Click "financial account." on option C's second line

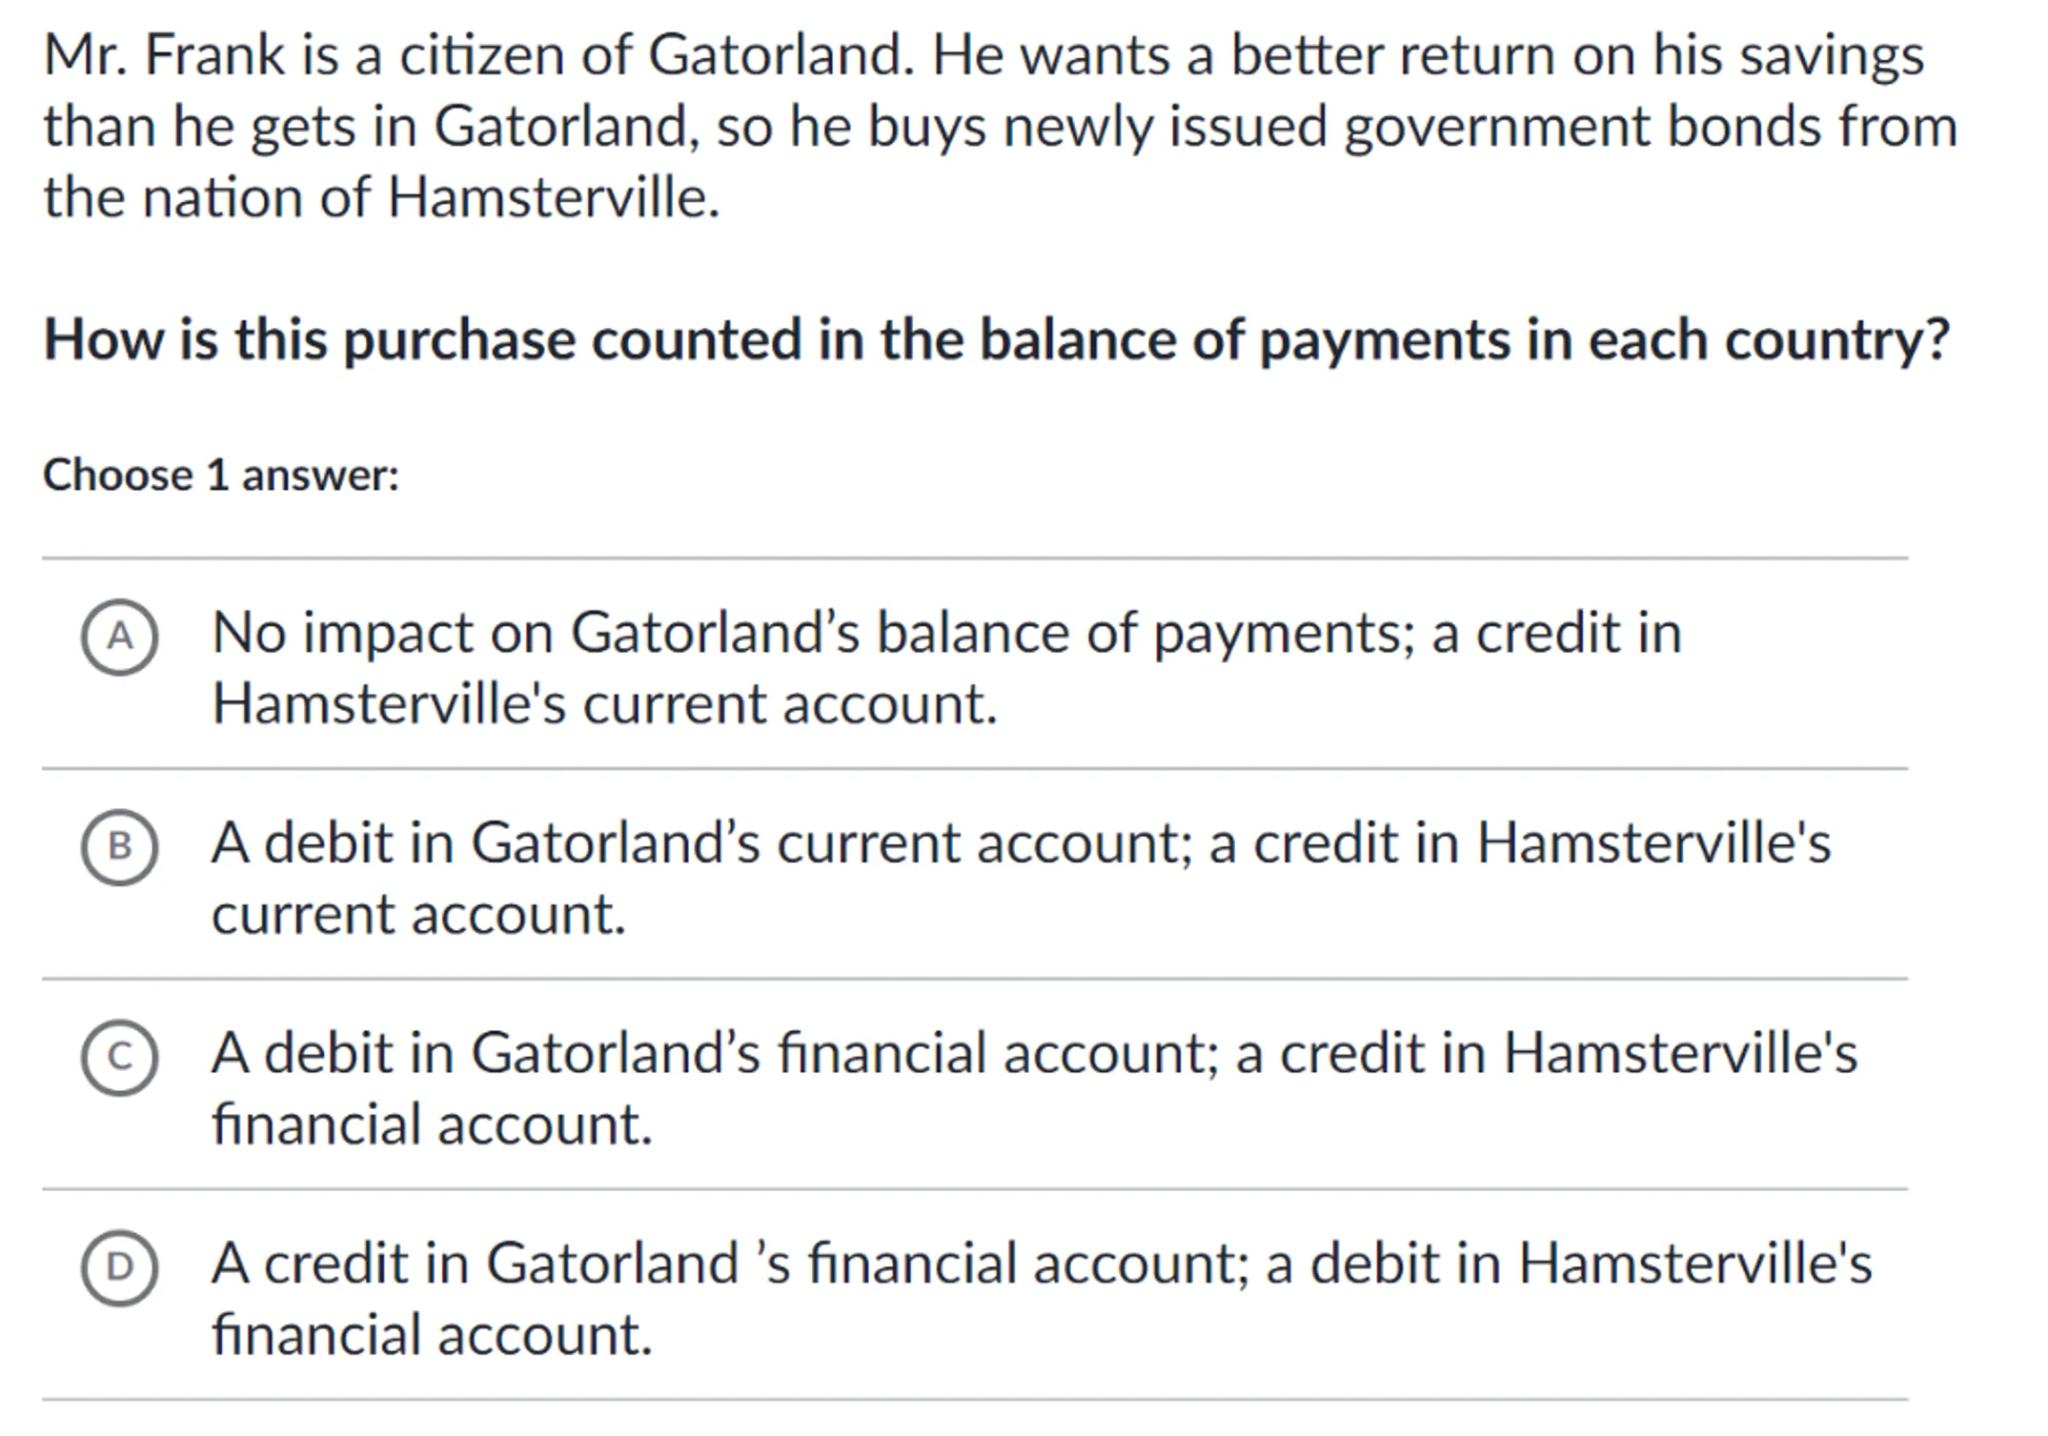click(x=432, y=1124)
